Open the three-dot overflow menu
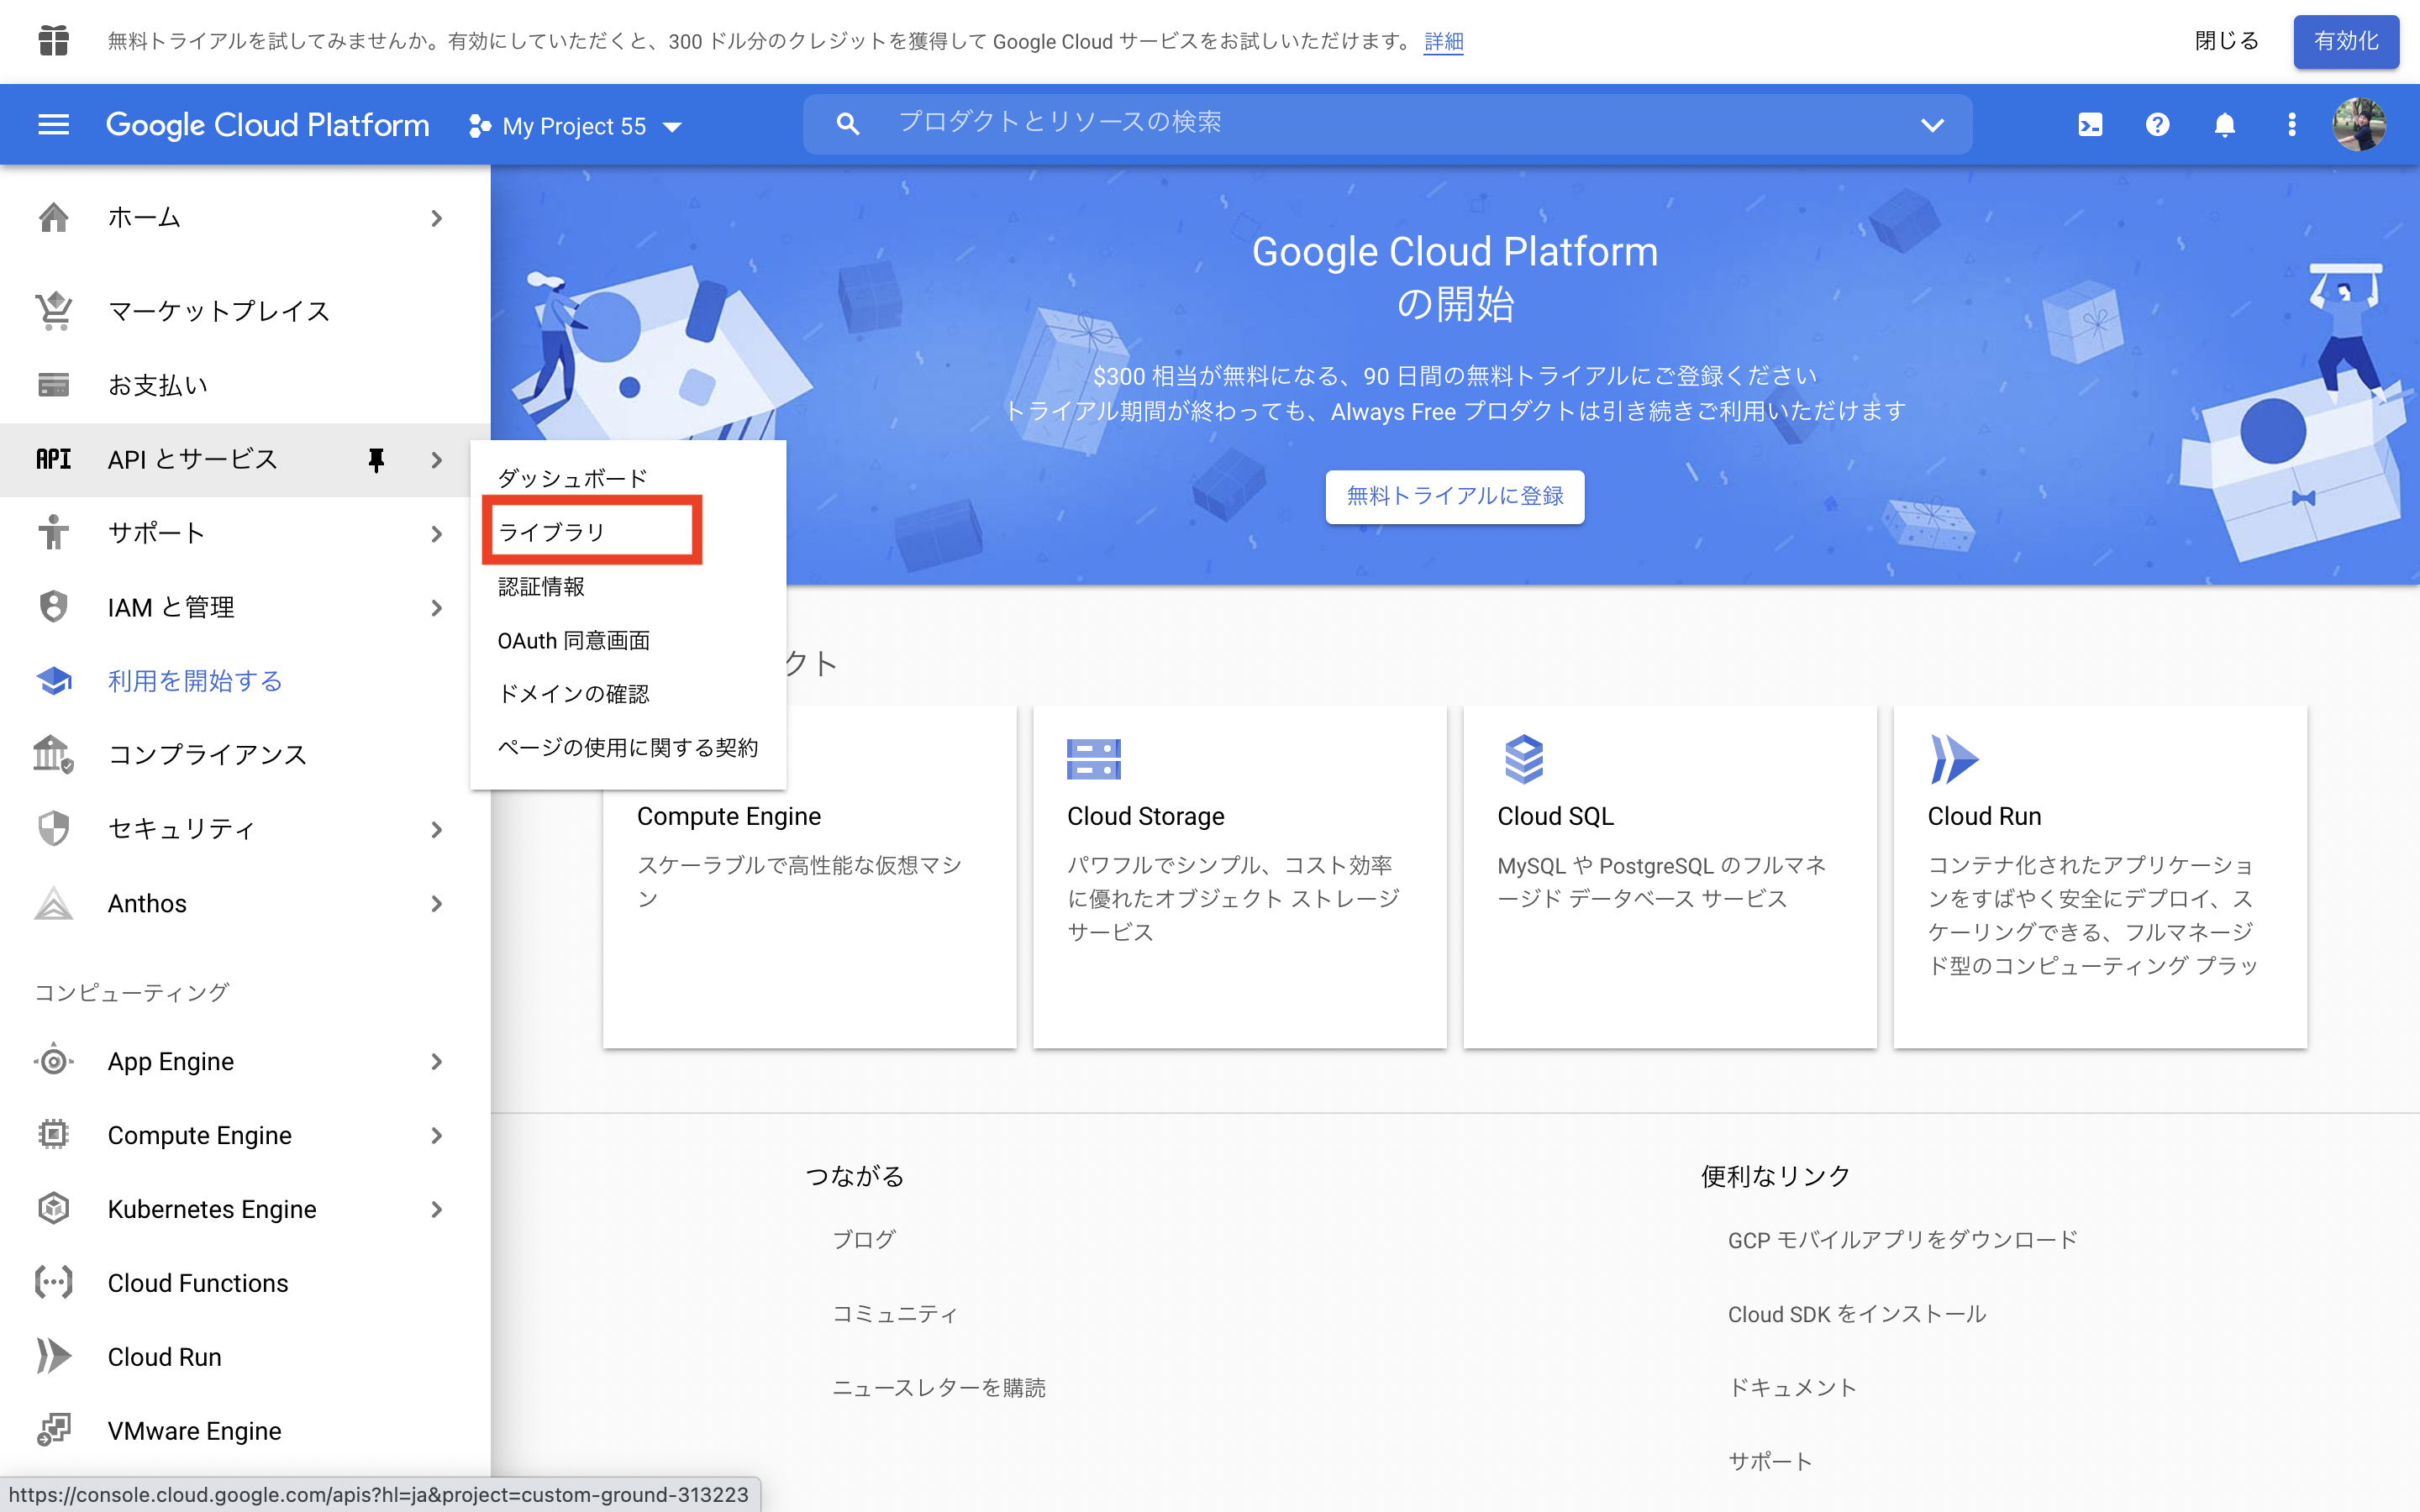Screen dimensions: 2420x1512 pos(2292,124)
